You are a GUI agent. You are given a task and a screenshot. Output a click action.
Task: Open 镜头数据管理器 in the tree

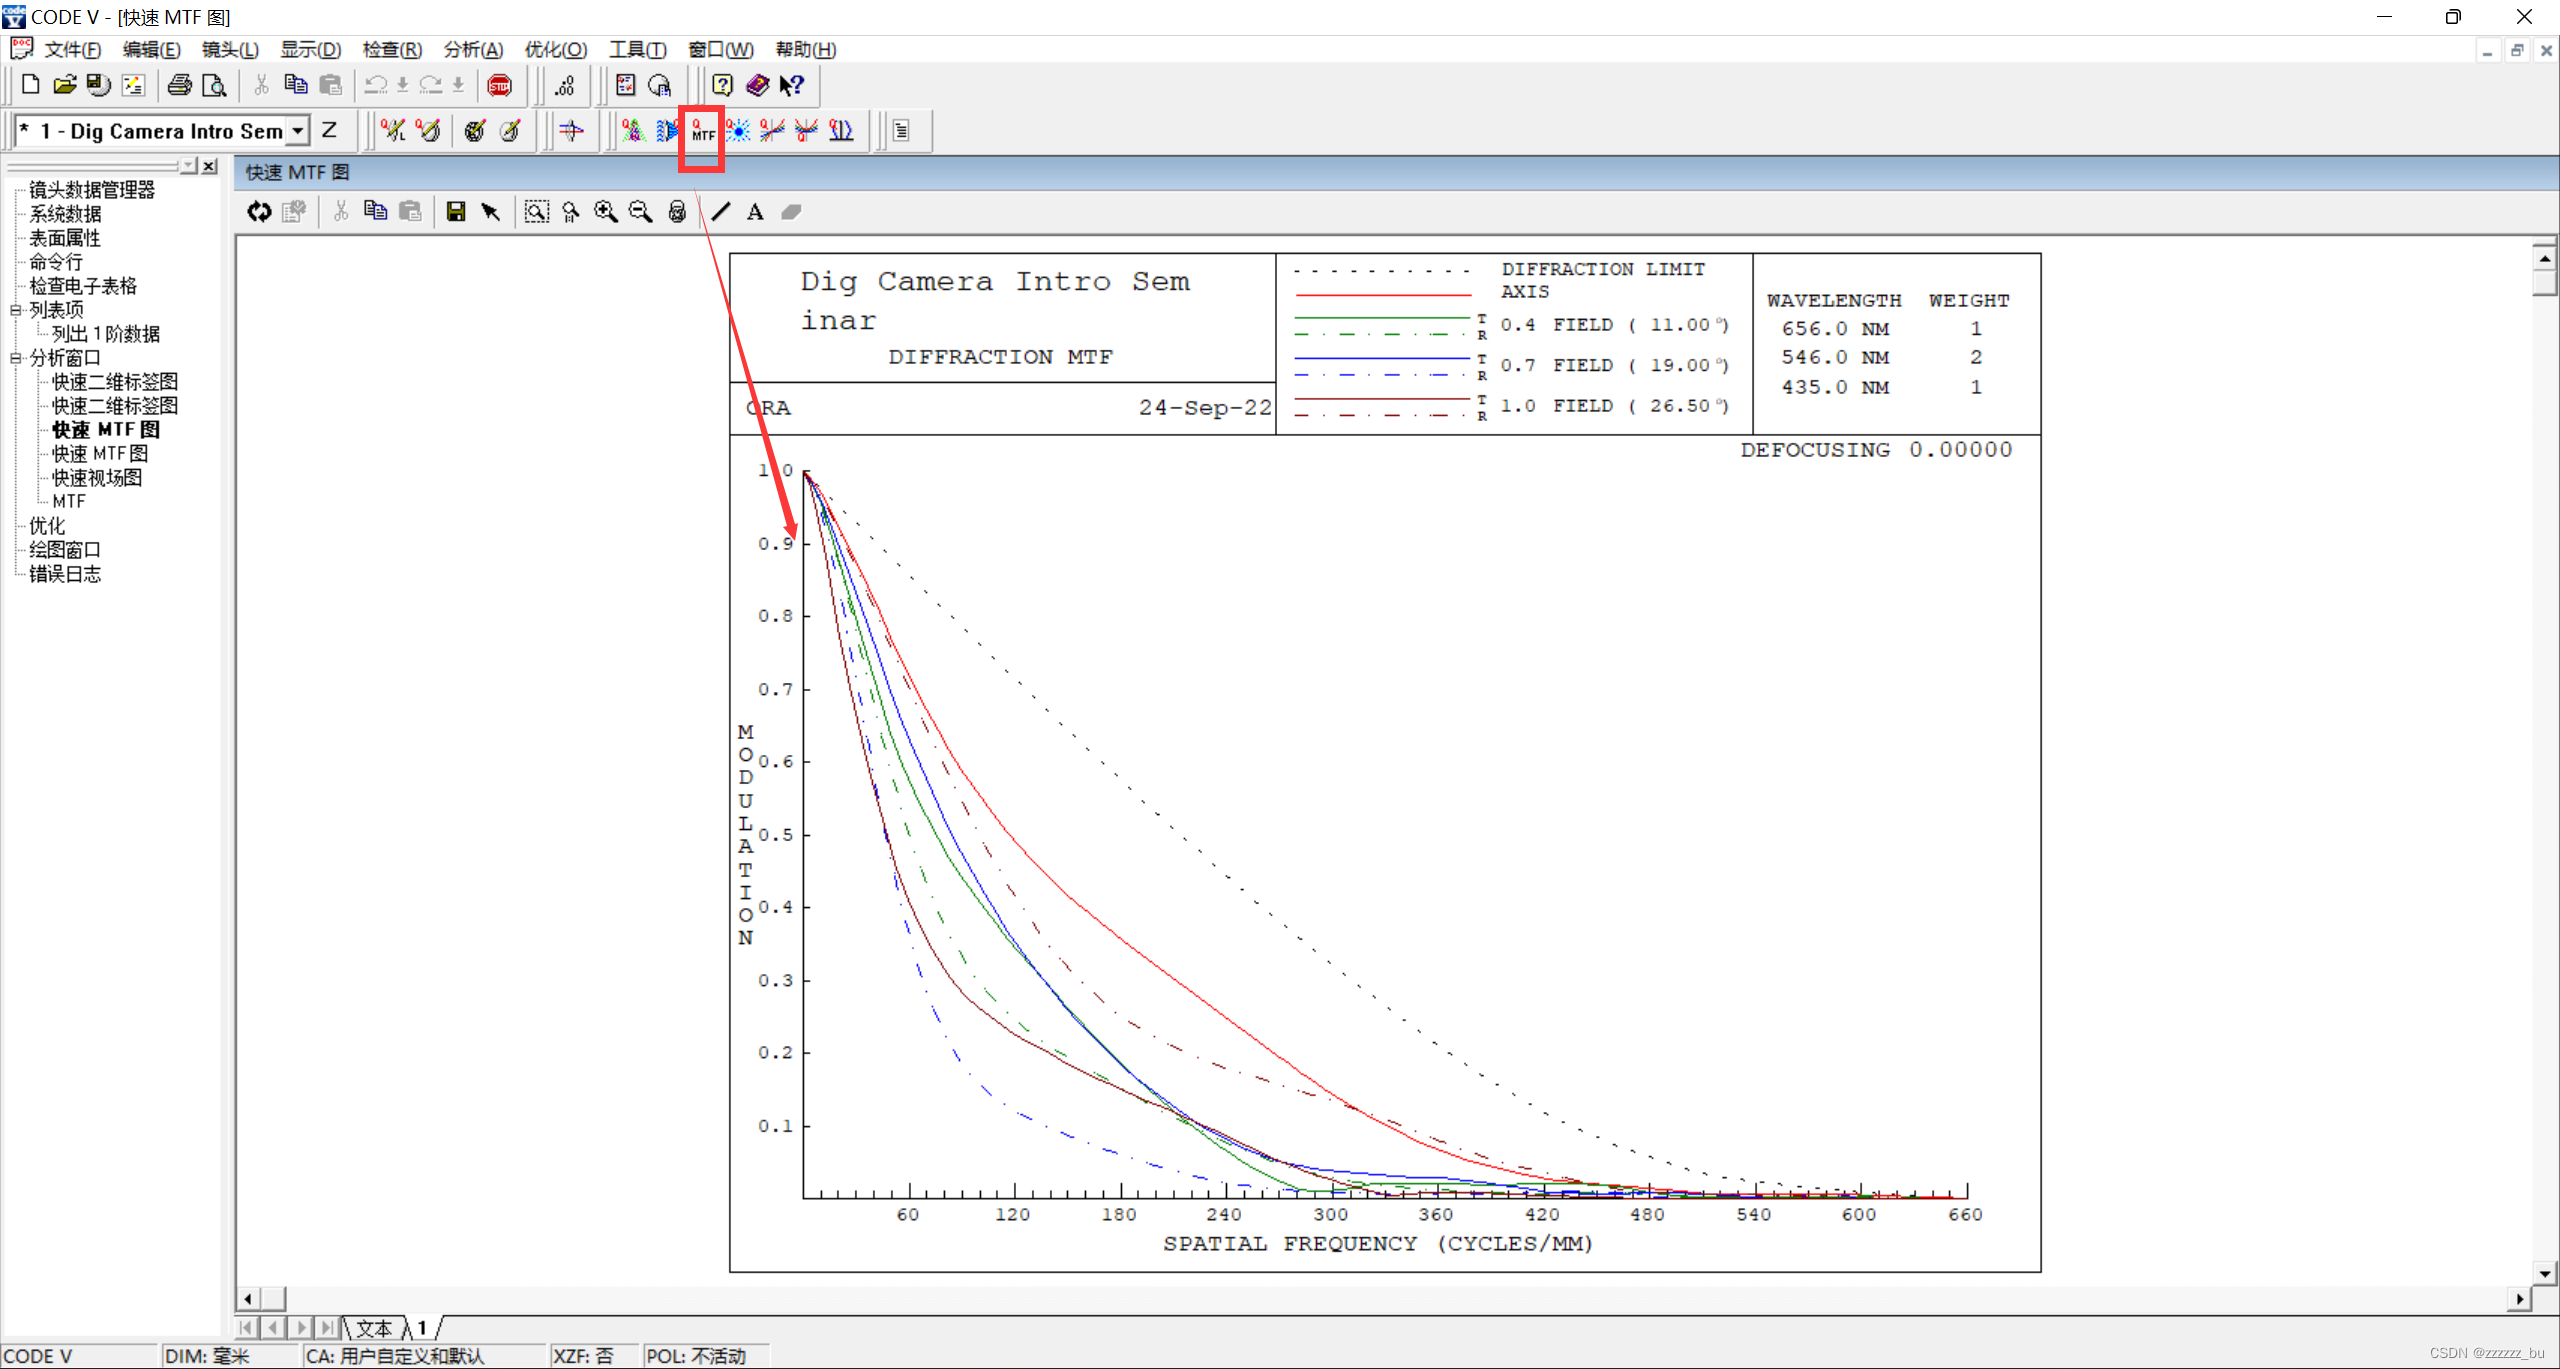[x=91, y=190]
